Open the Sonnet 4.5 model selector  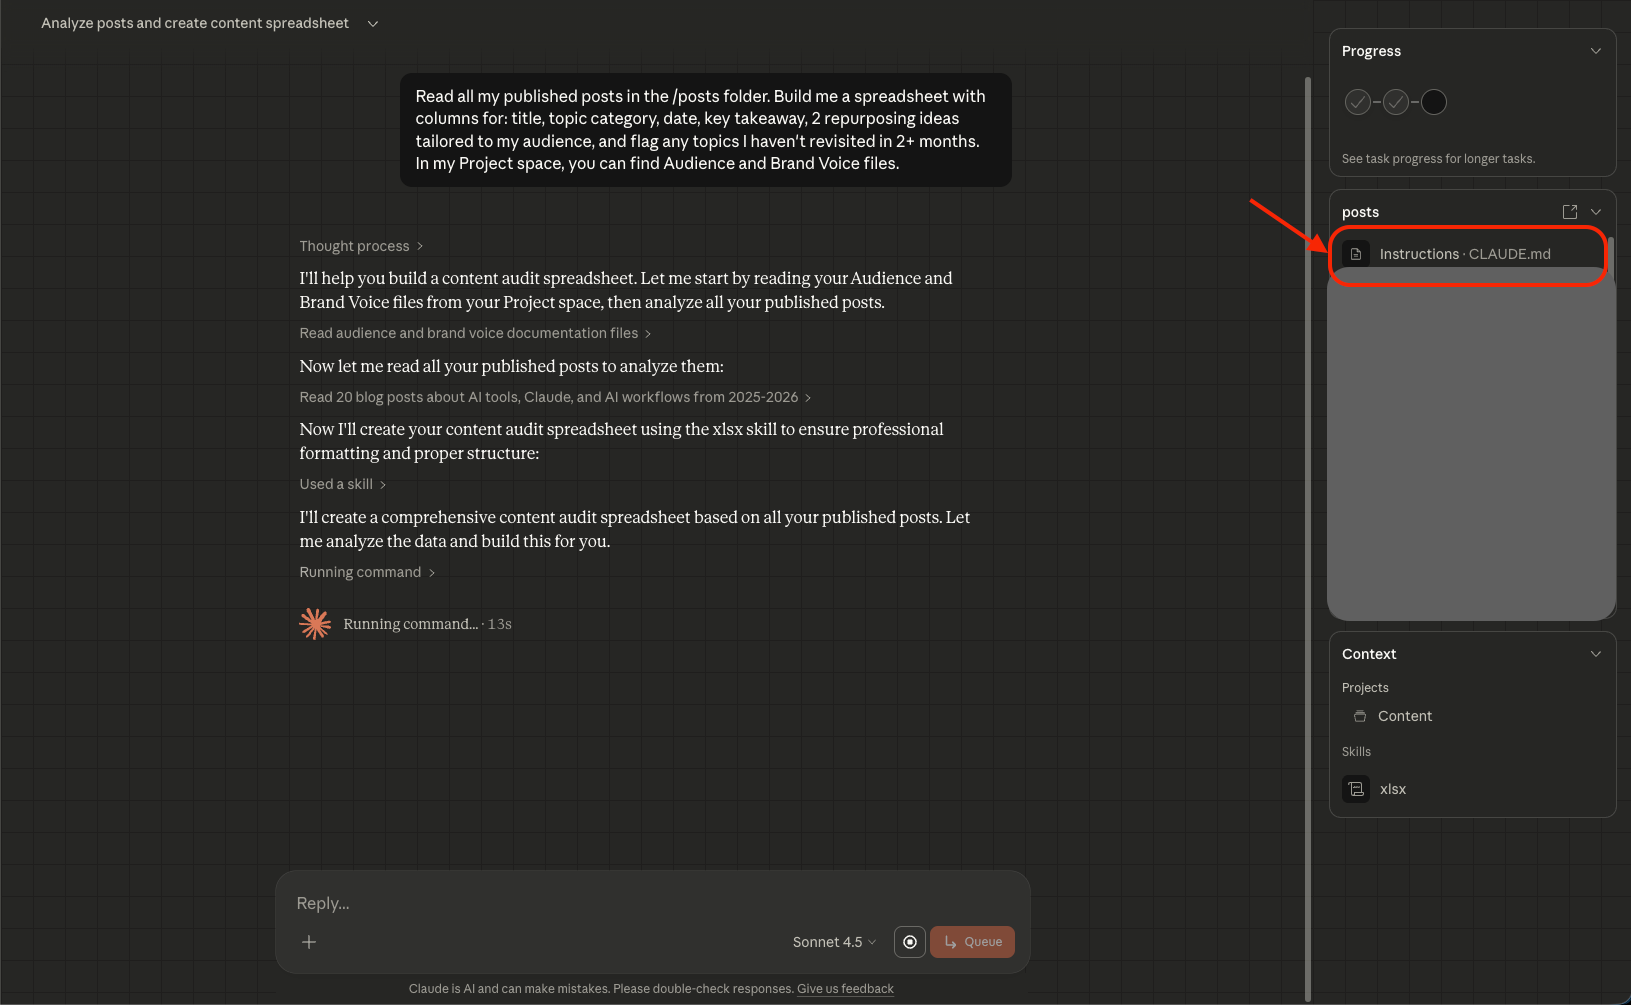(x=834, y=942)
